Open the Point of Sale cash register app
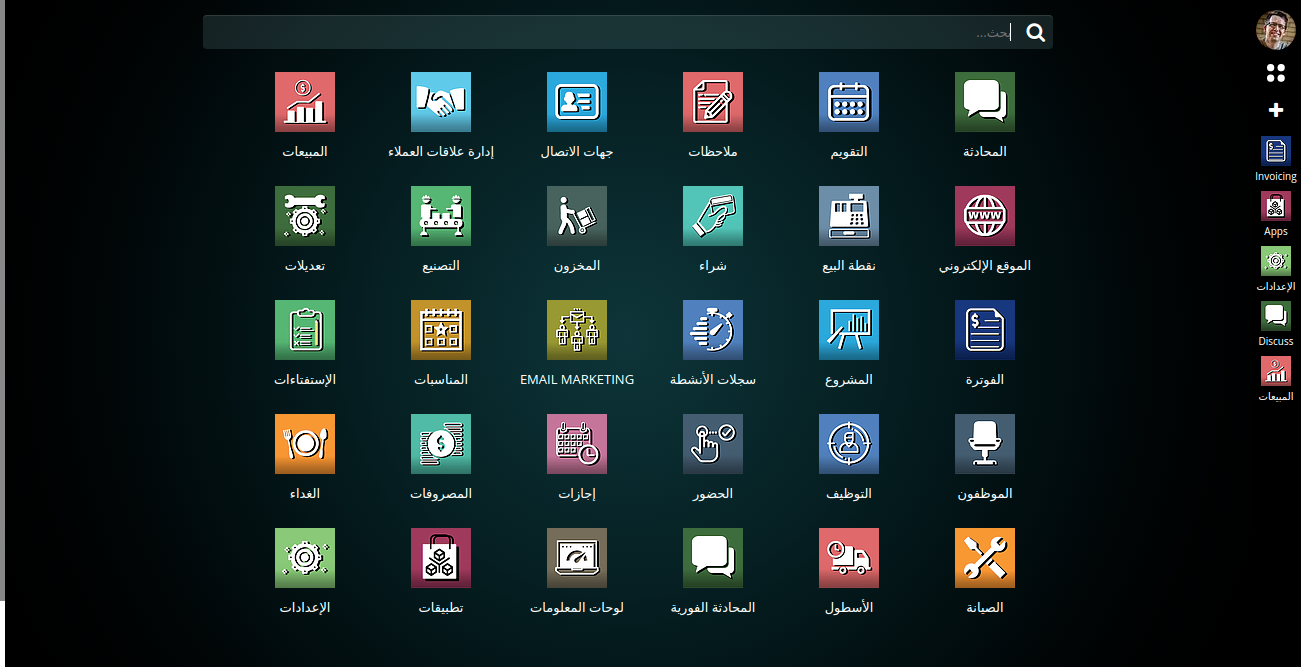Image resolution: width=1301 pixels, height=667 pixels. [848, 216]
